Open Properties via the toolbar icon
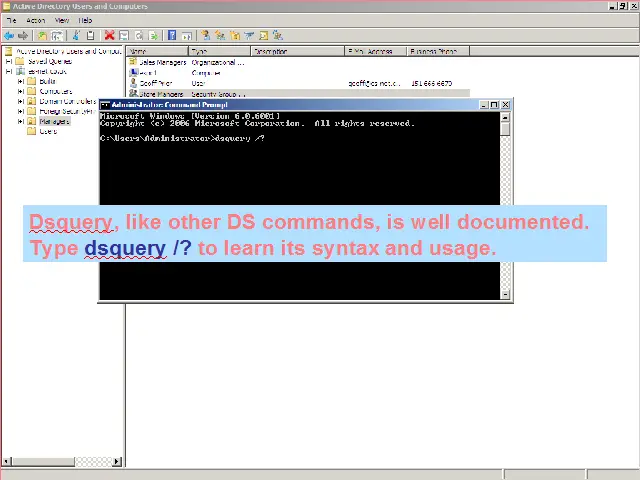Viewport: 640px width, 480px height. tap(124, 36)
